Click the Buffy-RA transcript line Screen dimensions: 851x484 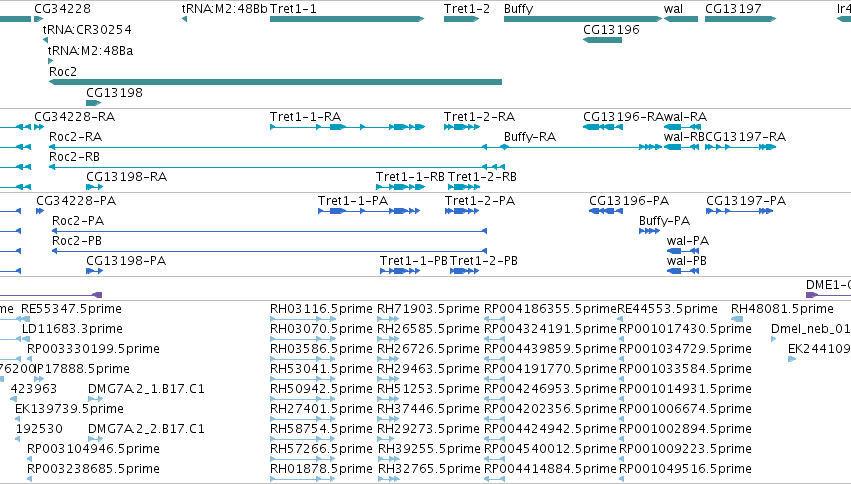581,147
